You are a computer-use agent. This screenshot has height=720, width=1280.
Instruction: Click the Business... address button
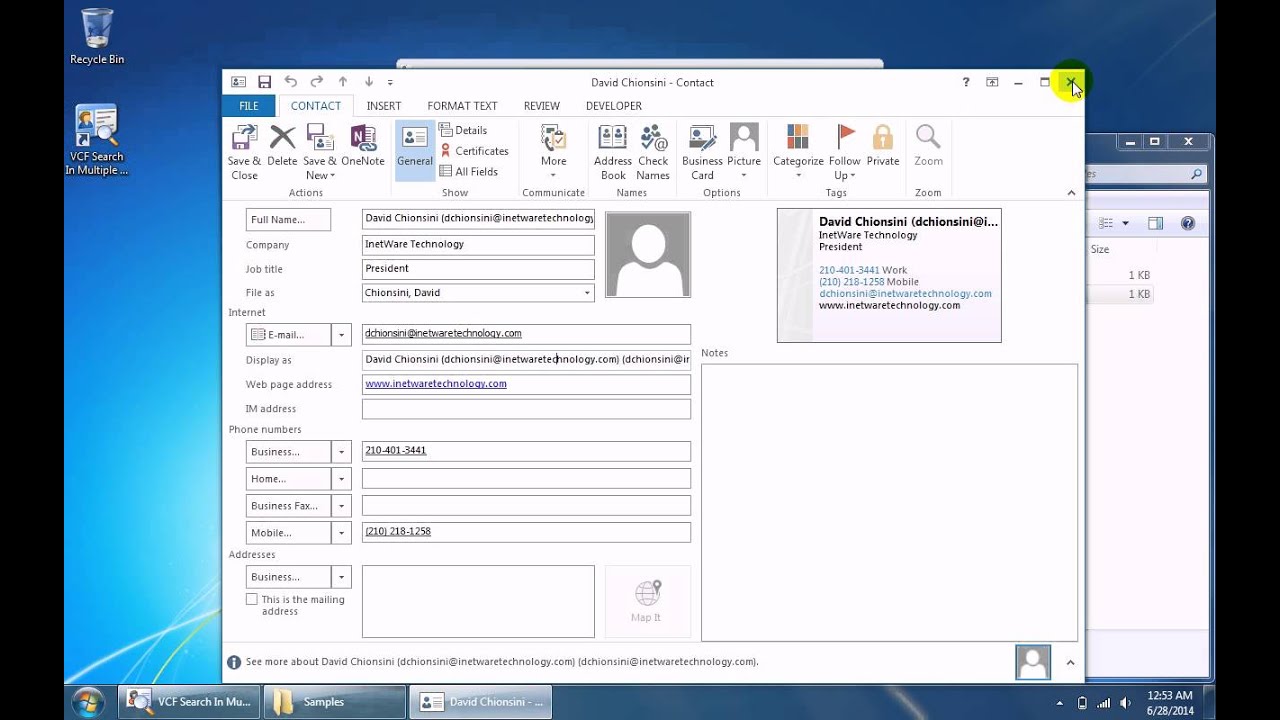288,577
